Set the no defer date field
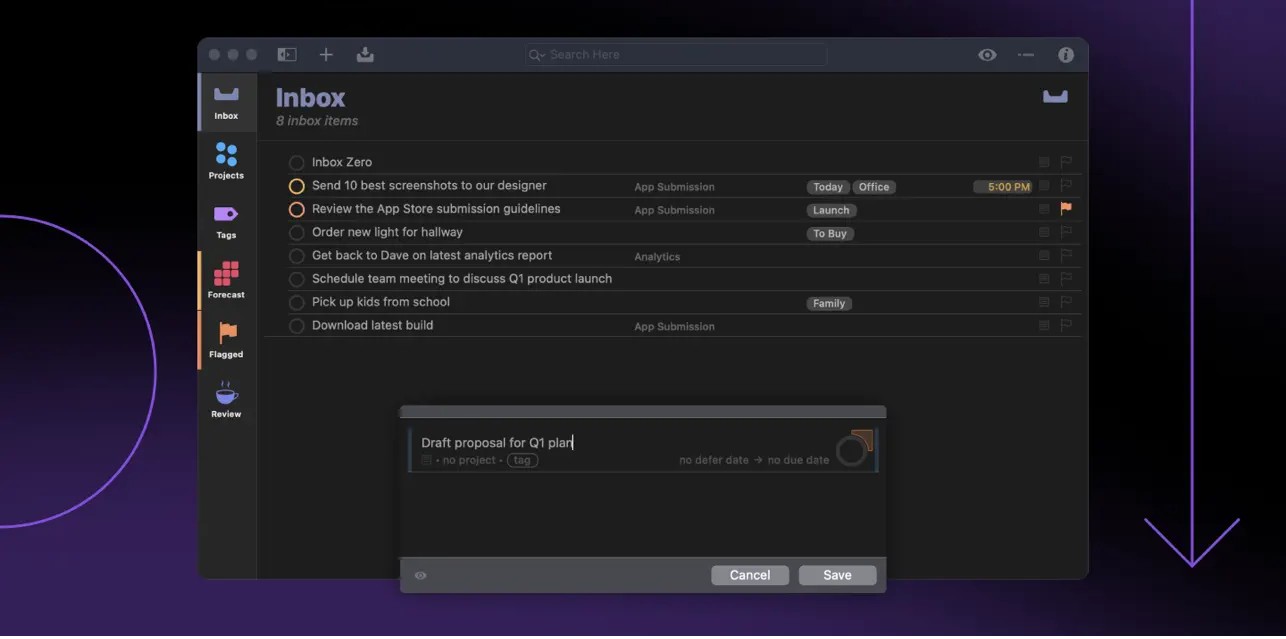Viewport: 1286px width, 639px height. 714,460
